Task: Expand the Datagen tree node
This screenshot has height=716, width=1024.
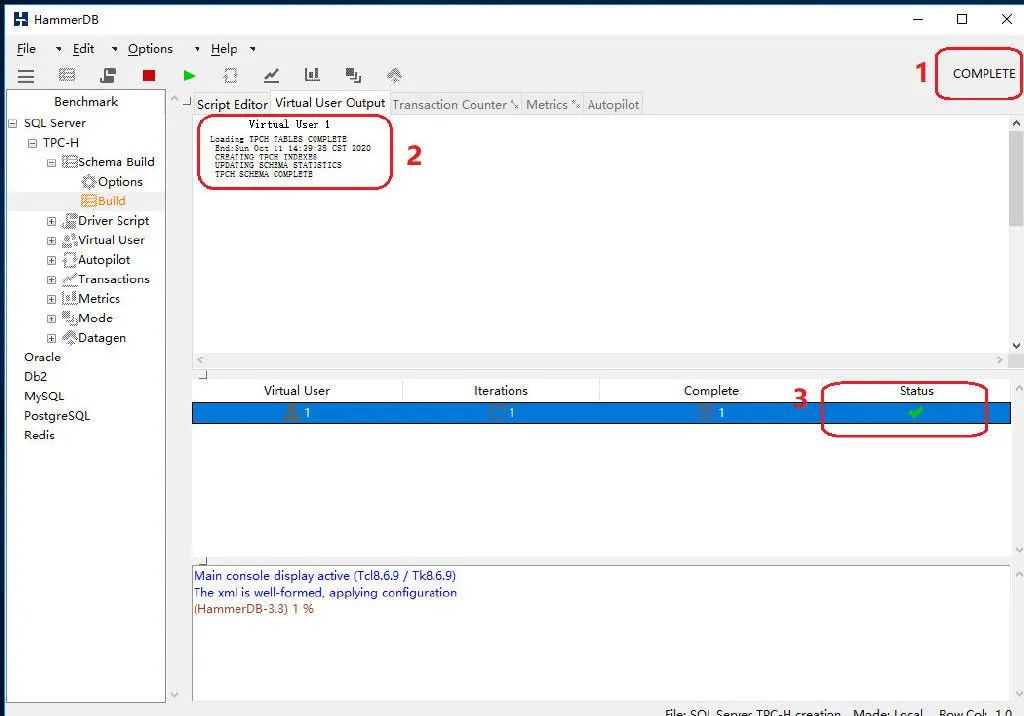Action: pyautogui.click(x=51, y=338)
